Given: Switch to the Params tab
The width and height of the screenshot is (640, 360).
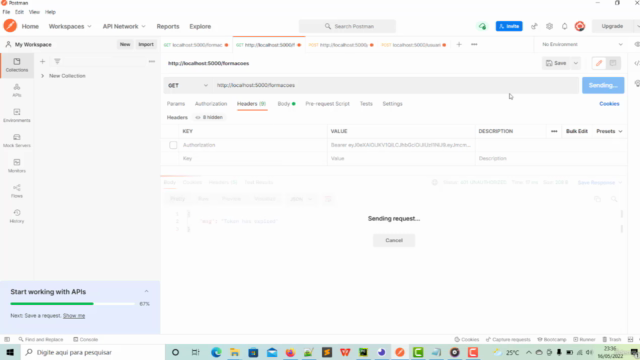Looking at the screenshot, I should pyautogui.click(x=176, y=104).
